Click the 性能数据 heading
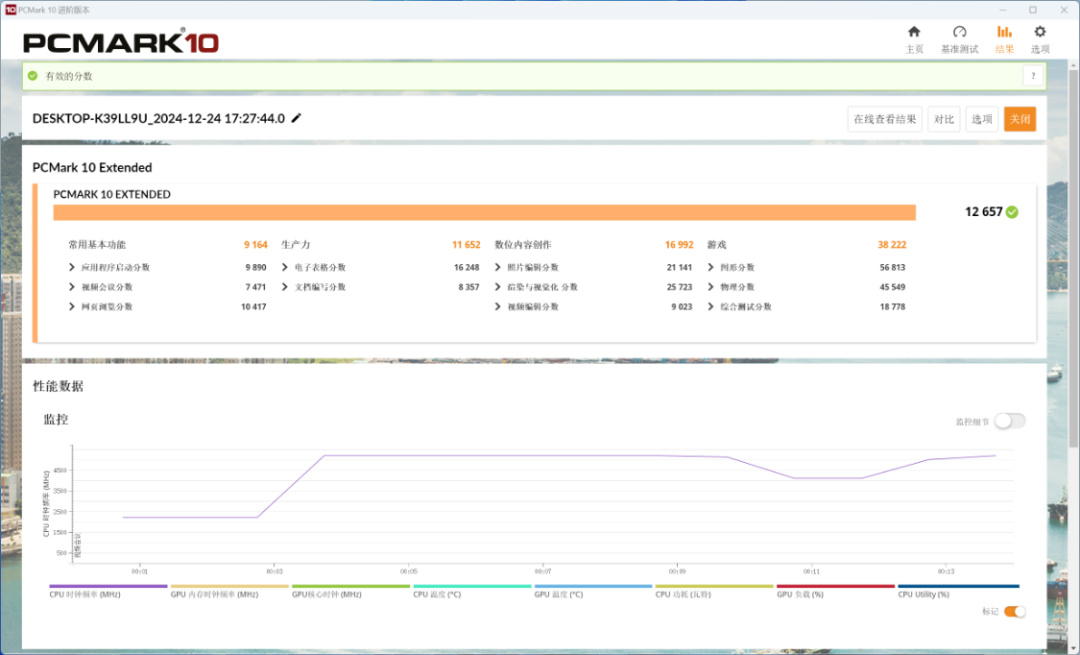1080x655 pixels. [58, 386]
